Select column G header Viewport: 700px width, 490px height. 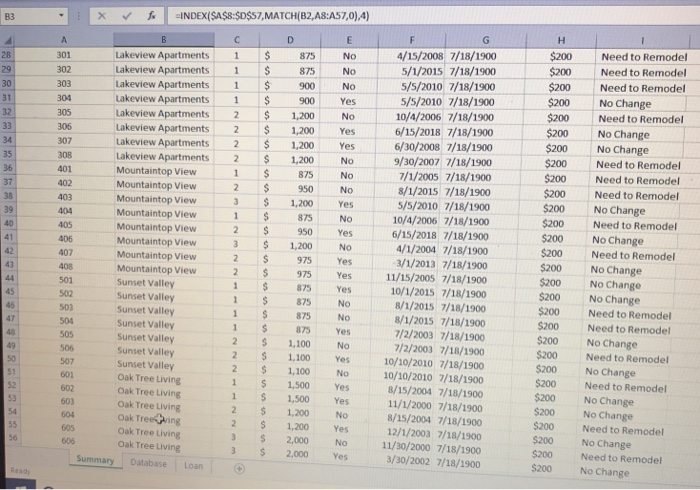tap(486, 40)
